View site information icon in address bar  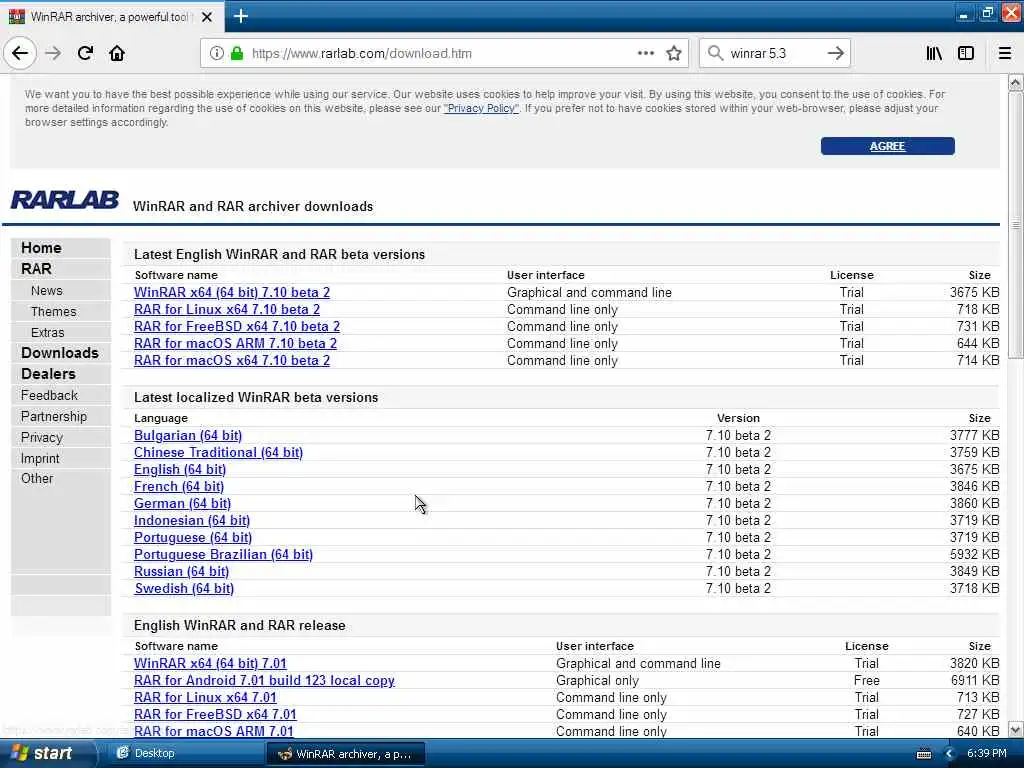click(x=216, y=53)
